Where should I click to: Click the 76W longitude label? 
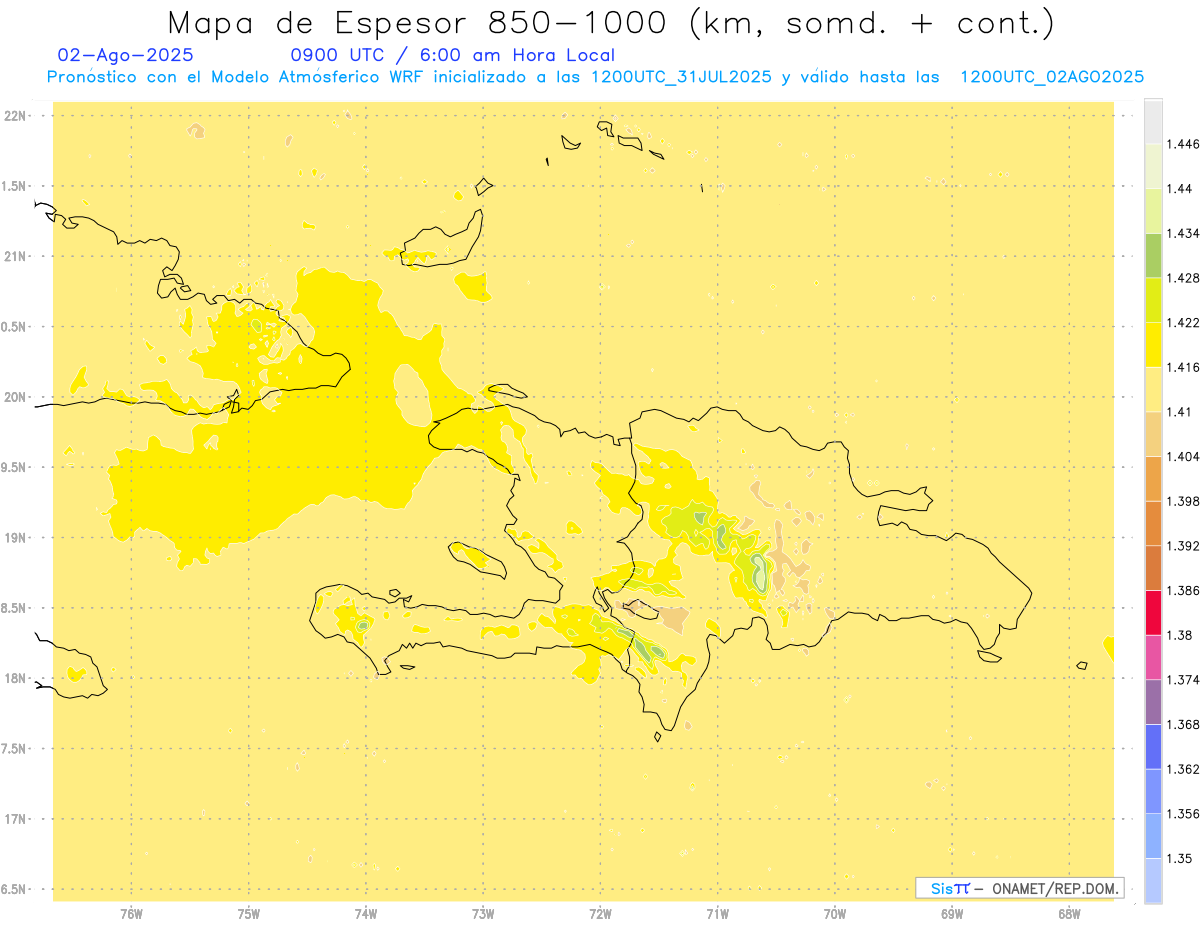[x=131, y=914]
